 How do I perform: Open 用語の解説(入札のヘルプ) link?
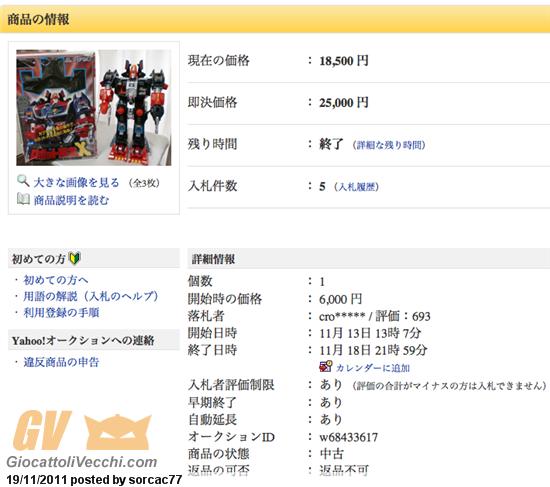(x=90, y=296)
